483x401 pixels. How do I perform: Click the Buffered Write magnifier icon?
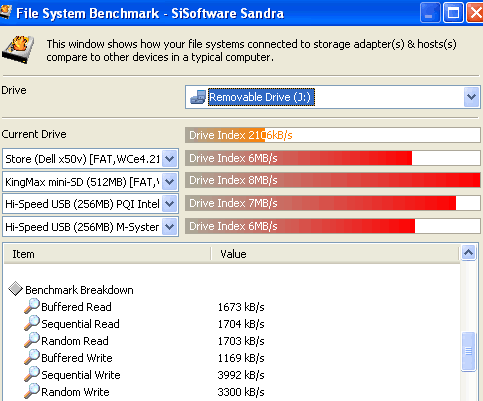tap(32, 357)
